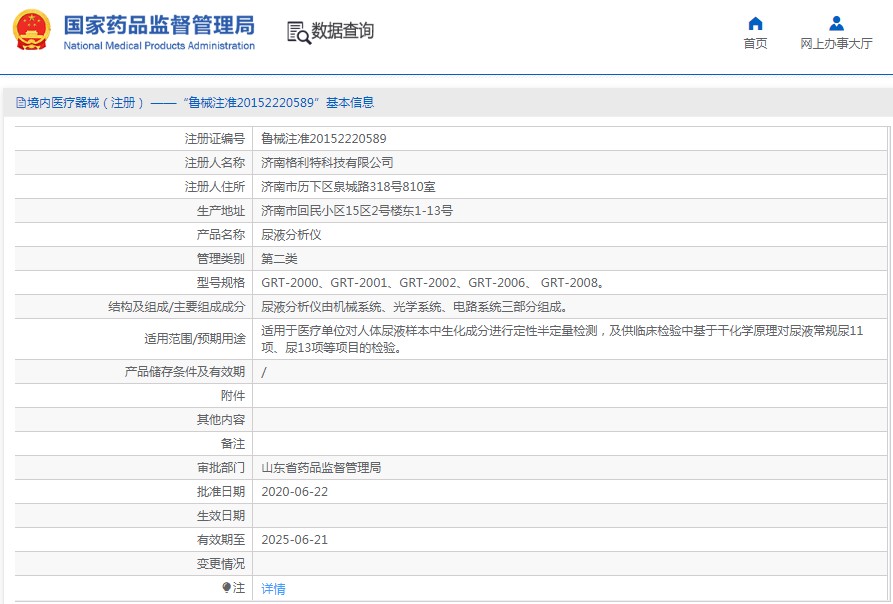Image resolution: width=893 pixels, height=604 pixels.
Task: Select management category value 第二类
Action: pos(279,259)
